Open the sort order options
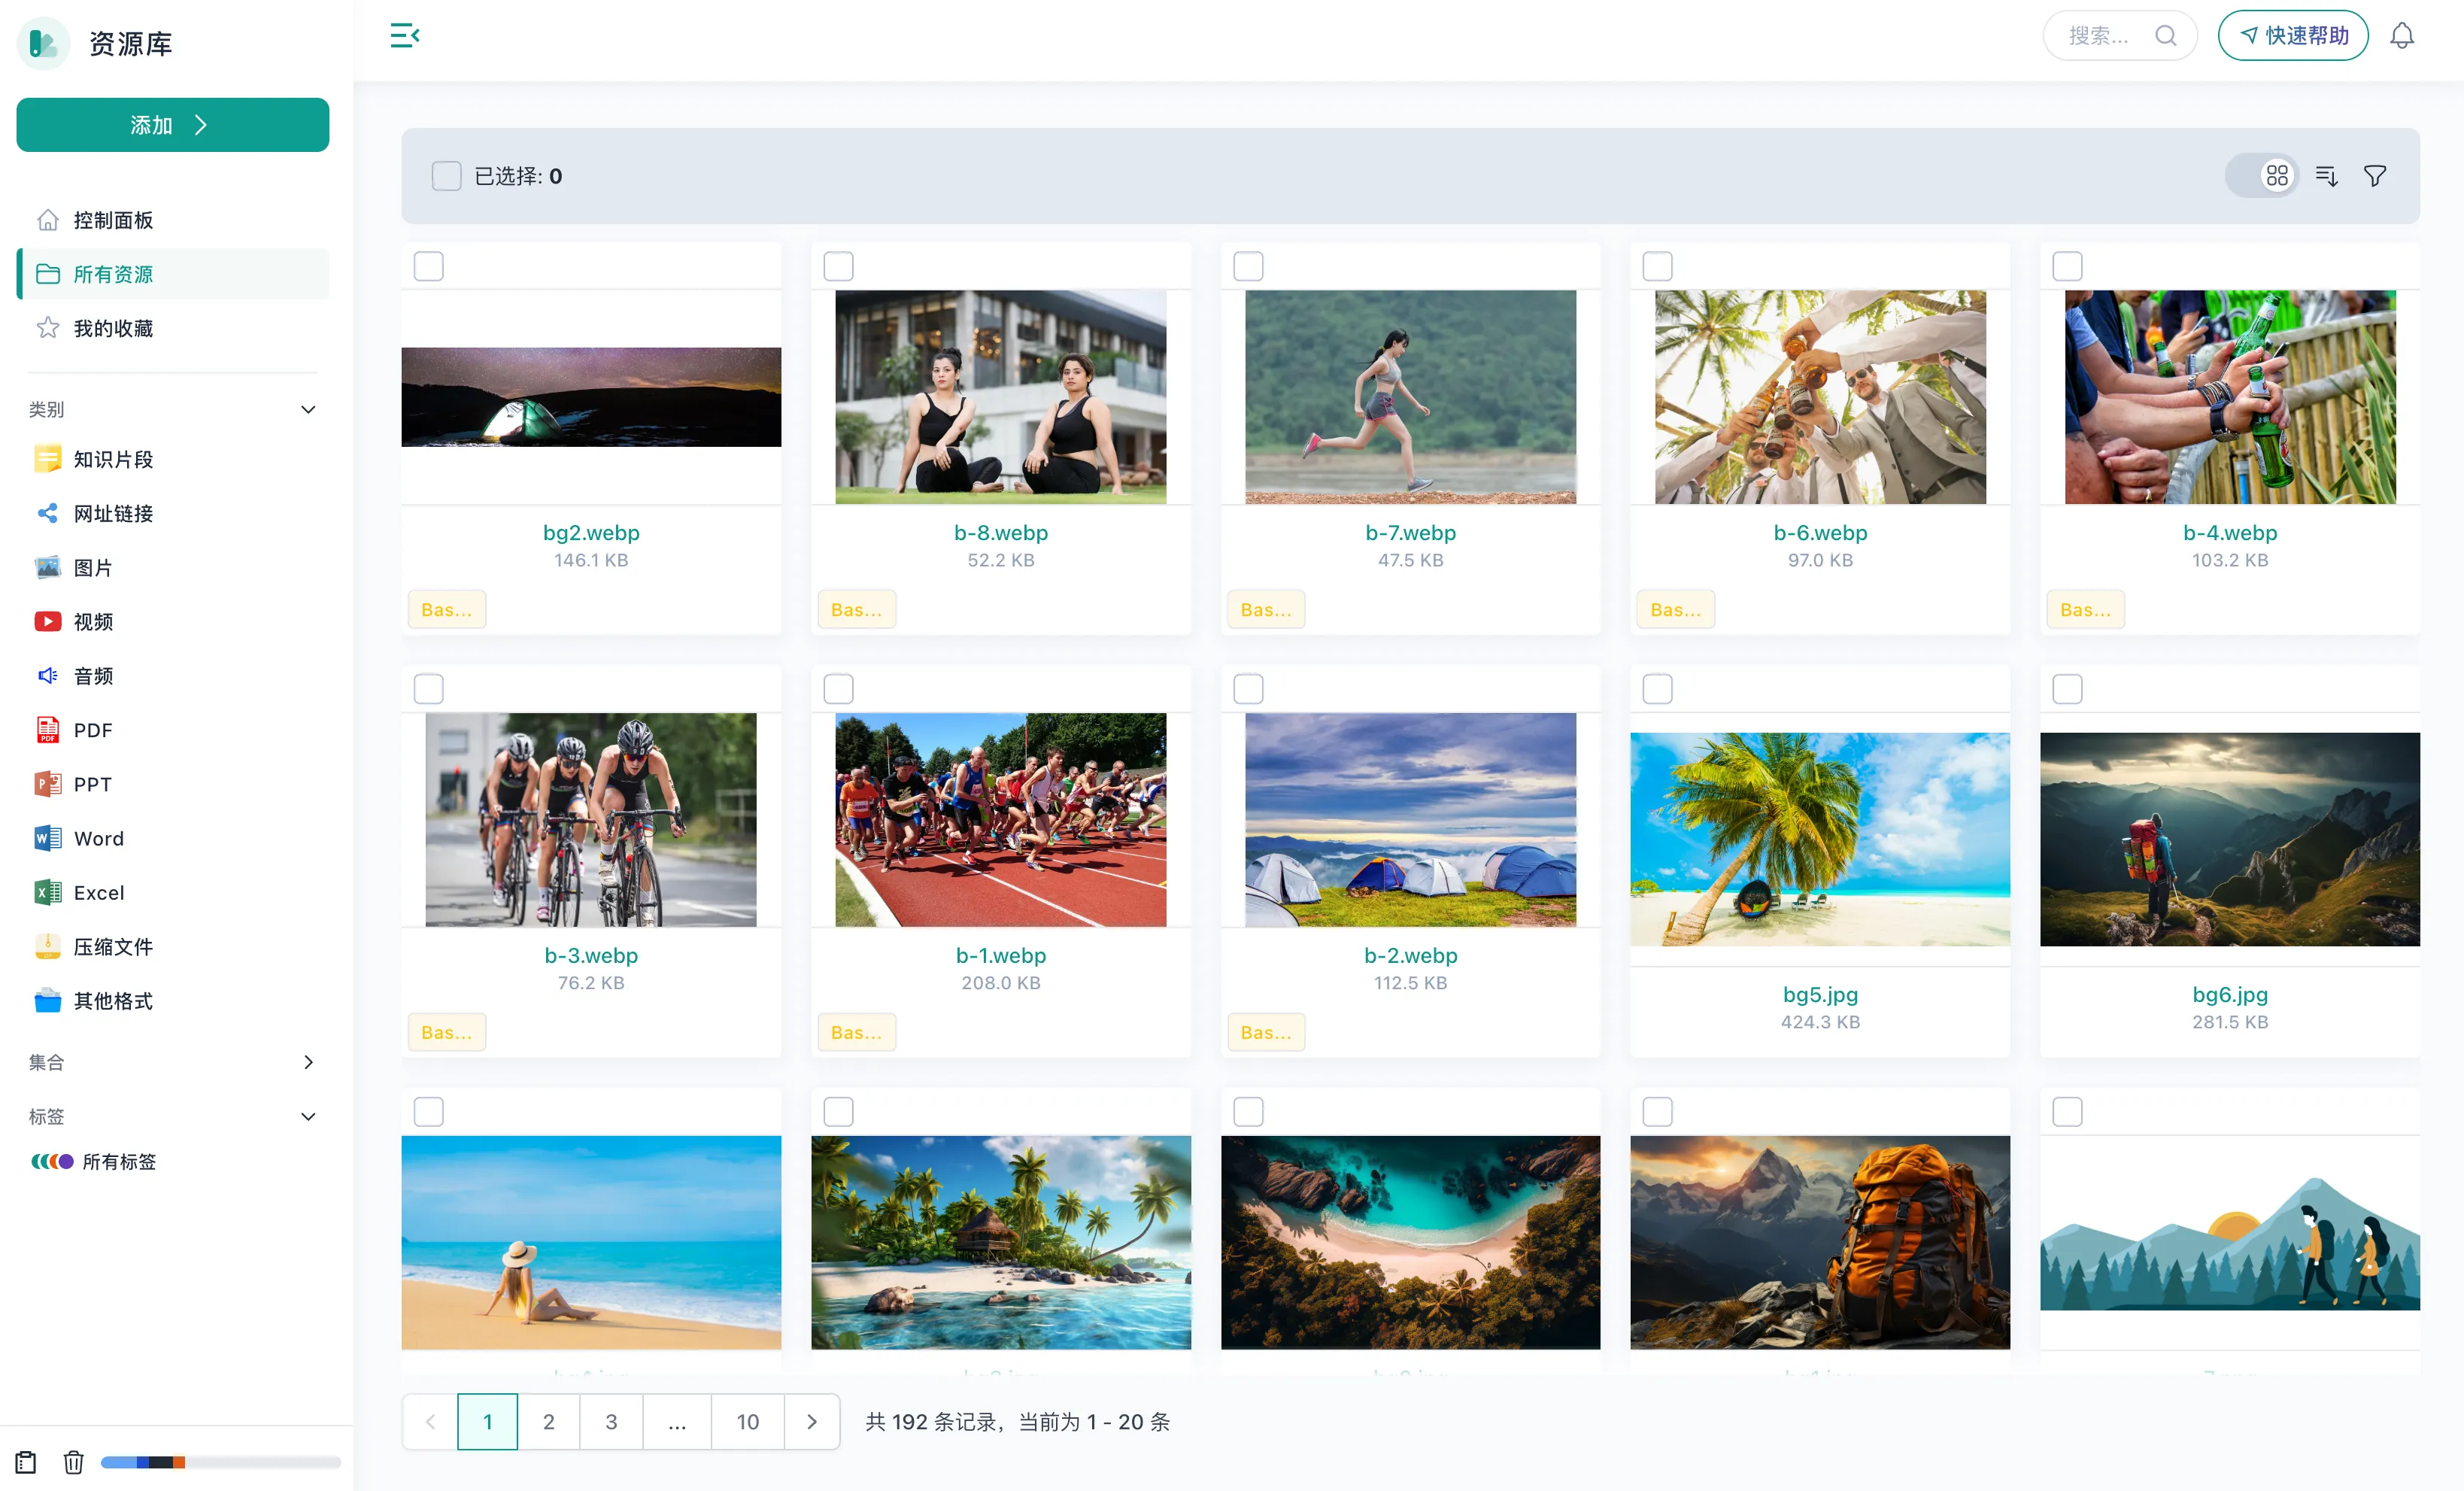Screen dimensions: 2464x1491 tap(2326, 176)
